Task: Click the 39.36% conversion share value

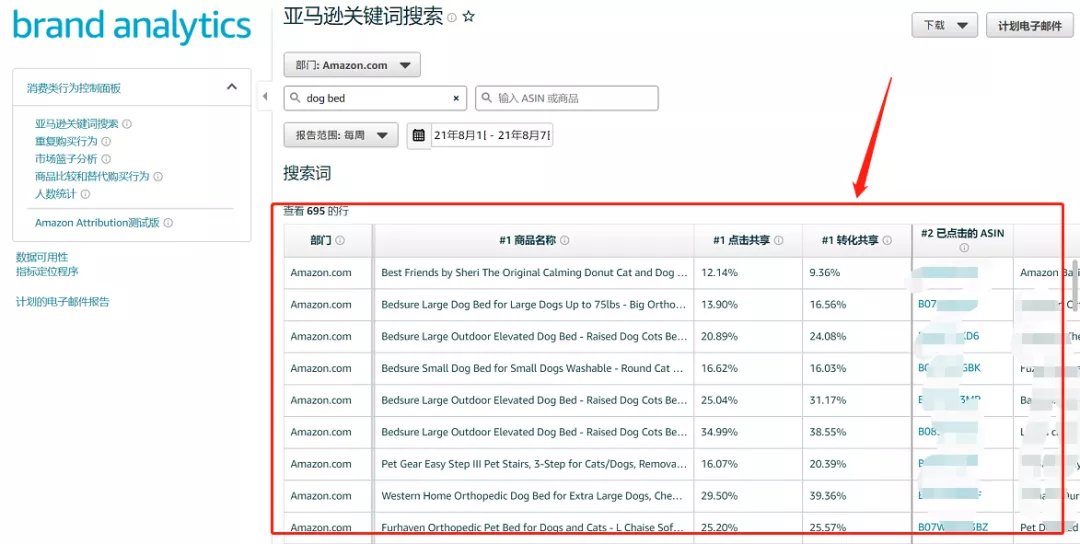Action: 828,496
